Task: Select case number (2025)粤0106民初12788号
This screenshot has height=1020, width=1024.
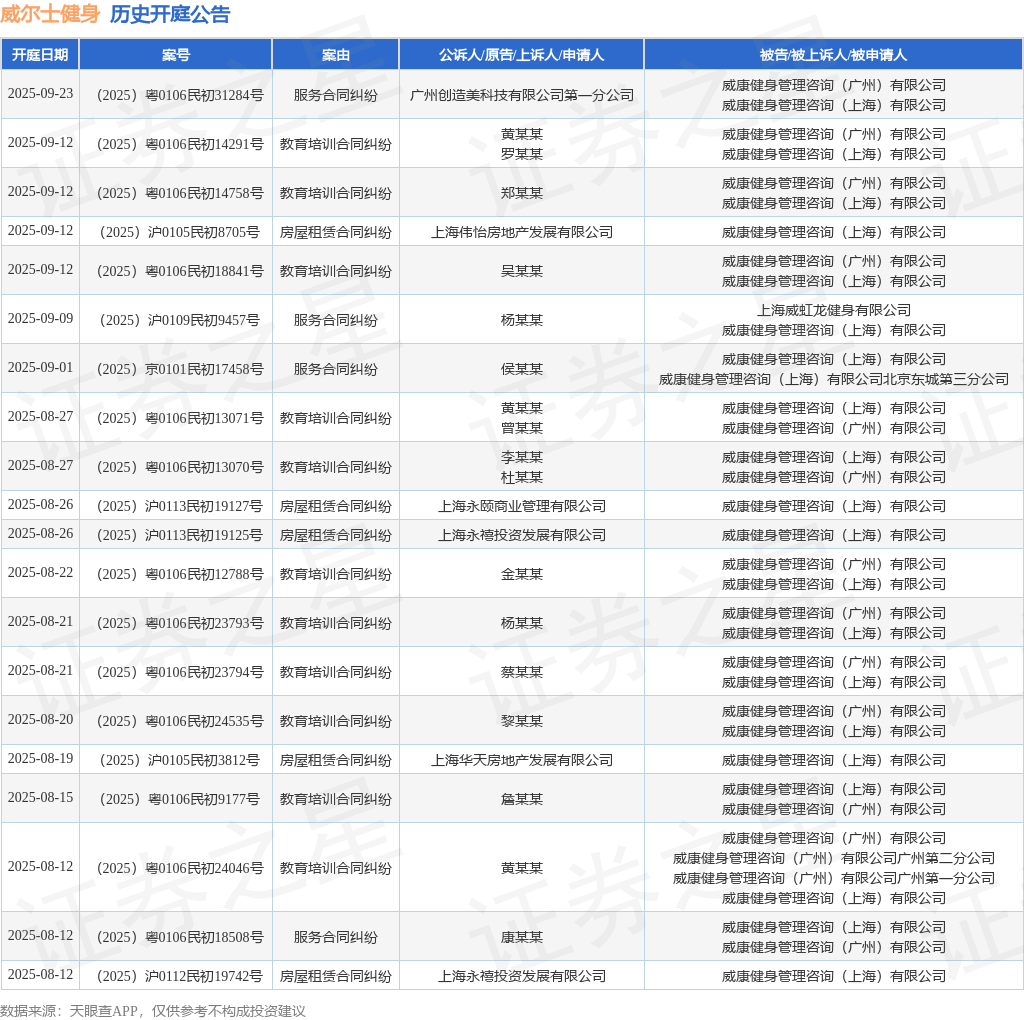Action: [x=180, y=574]
